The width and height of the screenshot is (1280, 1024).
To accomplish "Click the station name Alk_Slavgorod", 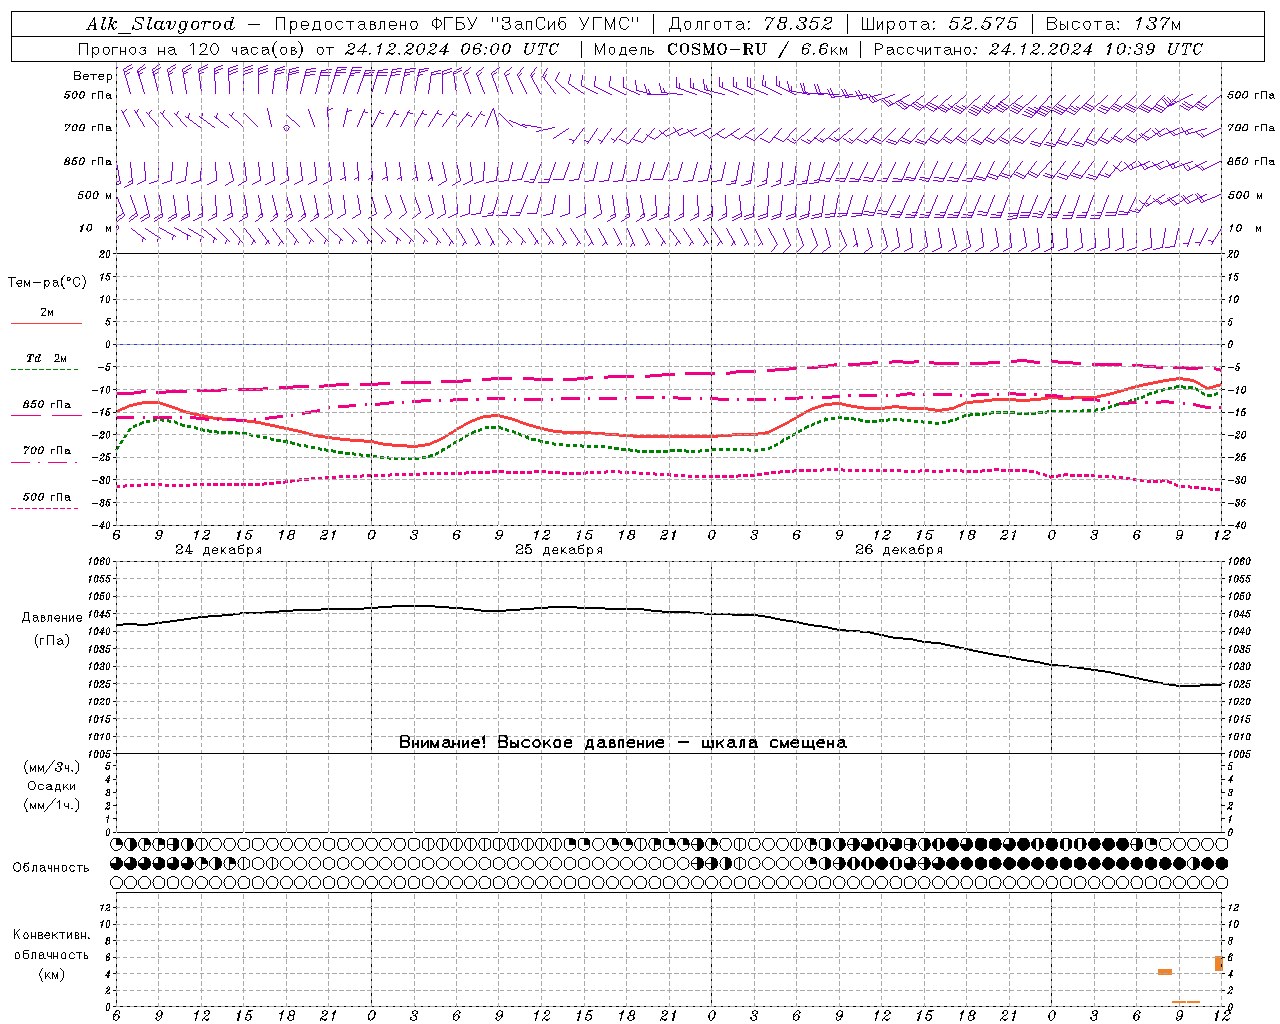I will pos(161,24).
